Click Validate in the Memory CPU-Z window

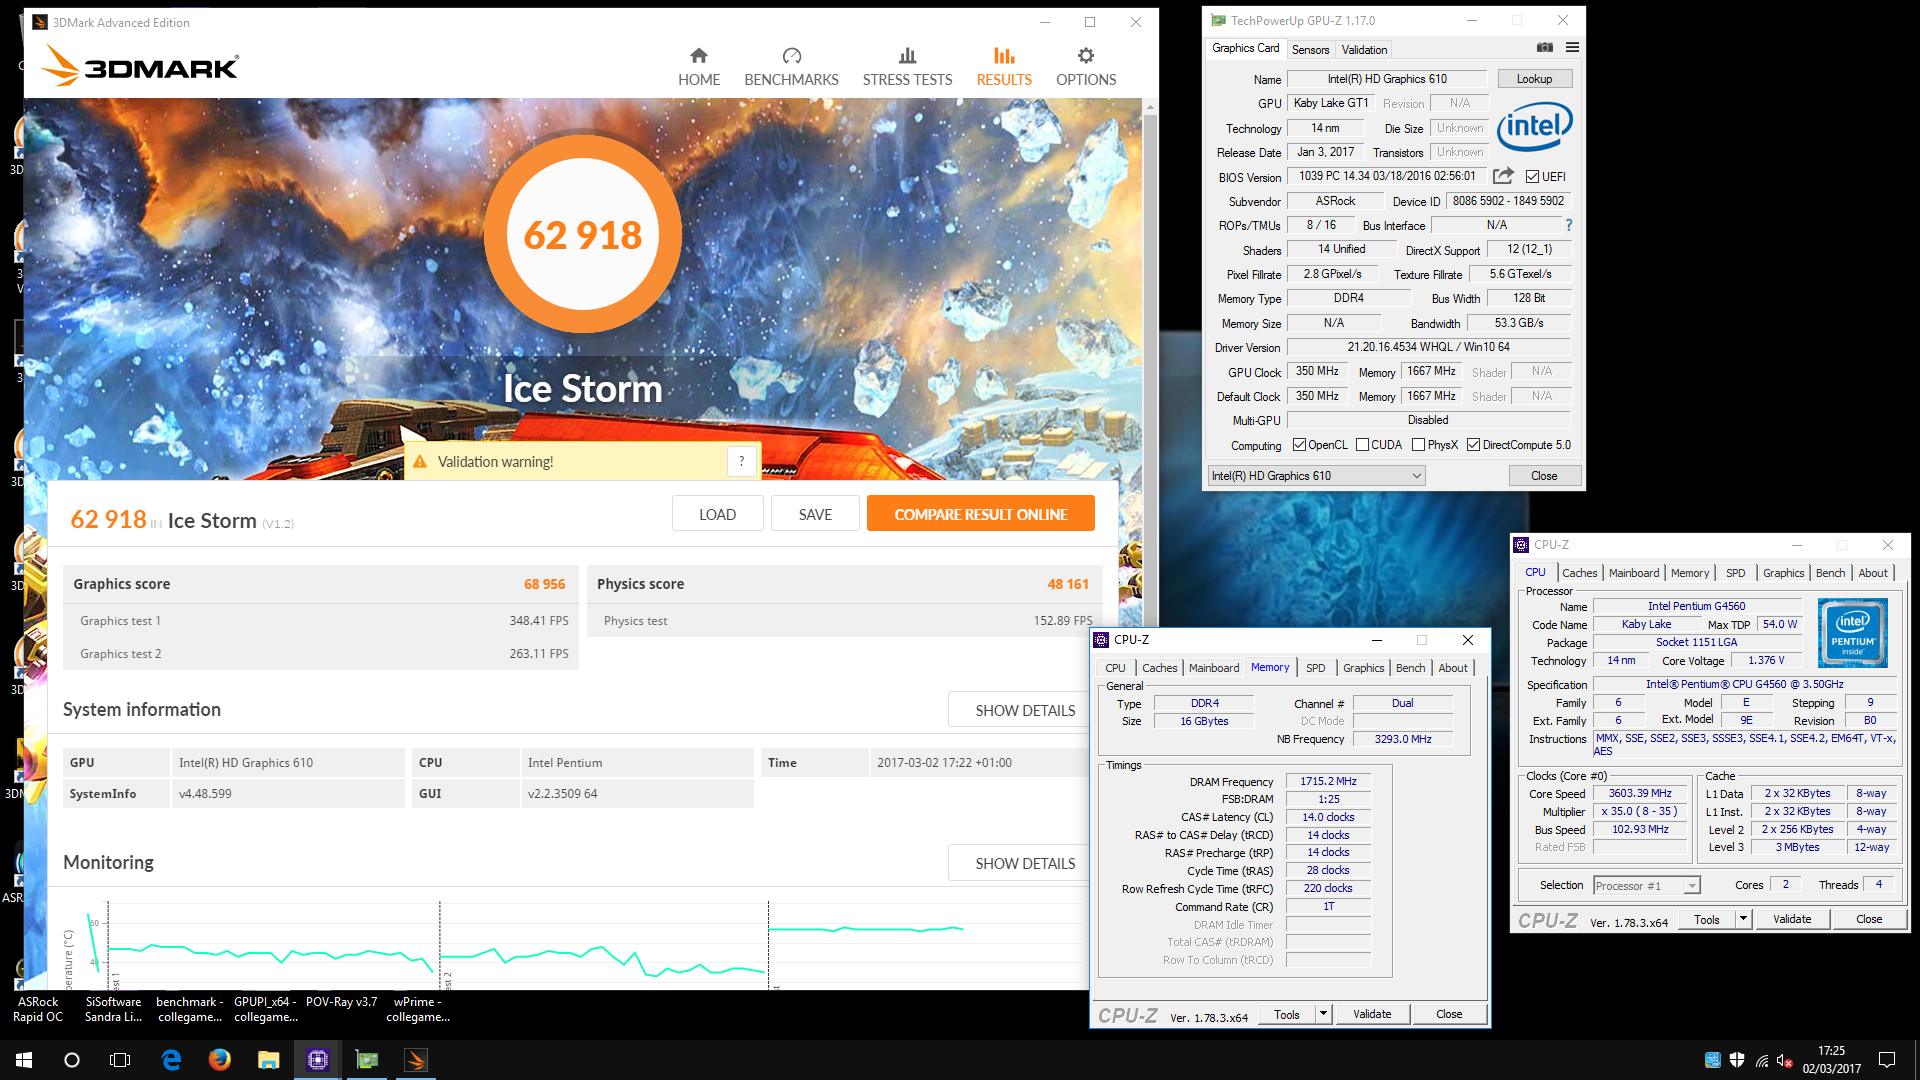click(x=1371, y=1014)
